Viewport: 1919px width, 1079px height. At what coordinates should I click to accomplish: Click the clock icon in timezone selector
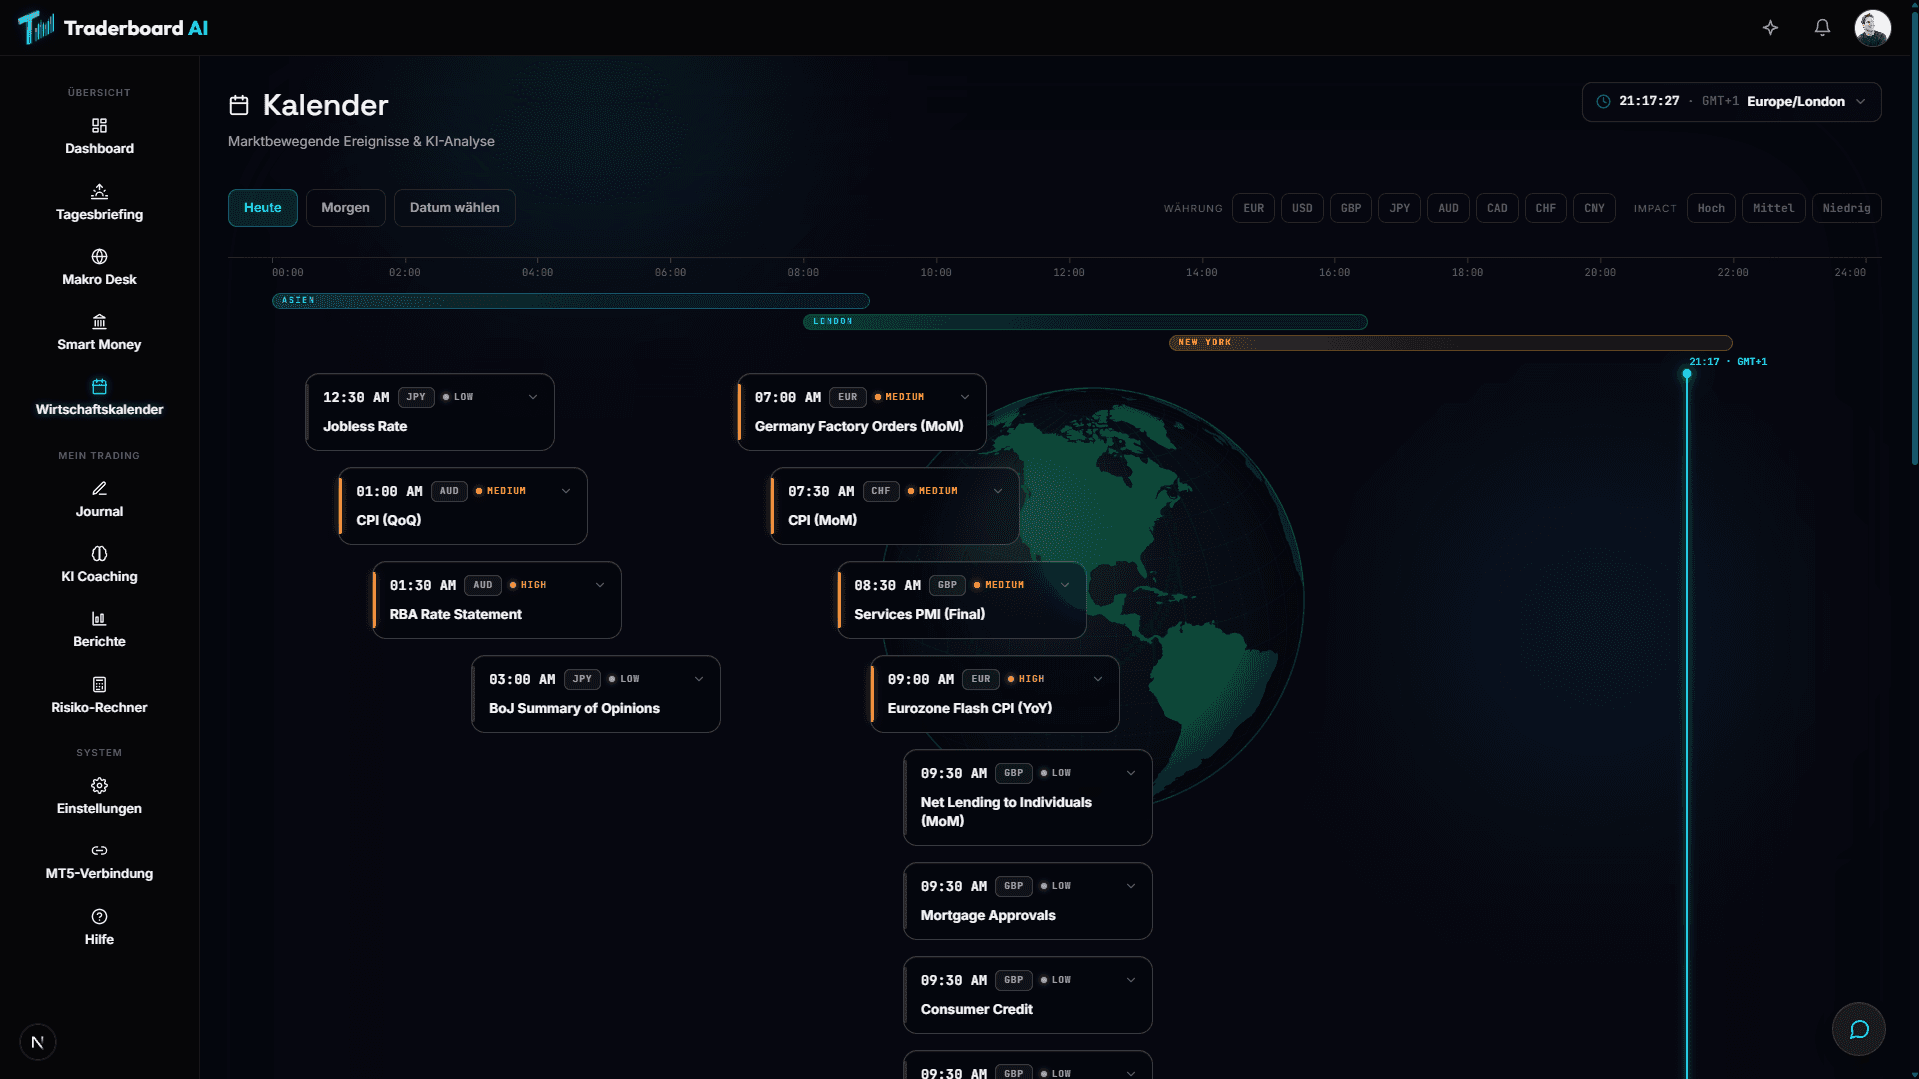tap(1603, 102)
